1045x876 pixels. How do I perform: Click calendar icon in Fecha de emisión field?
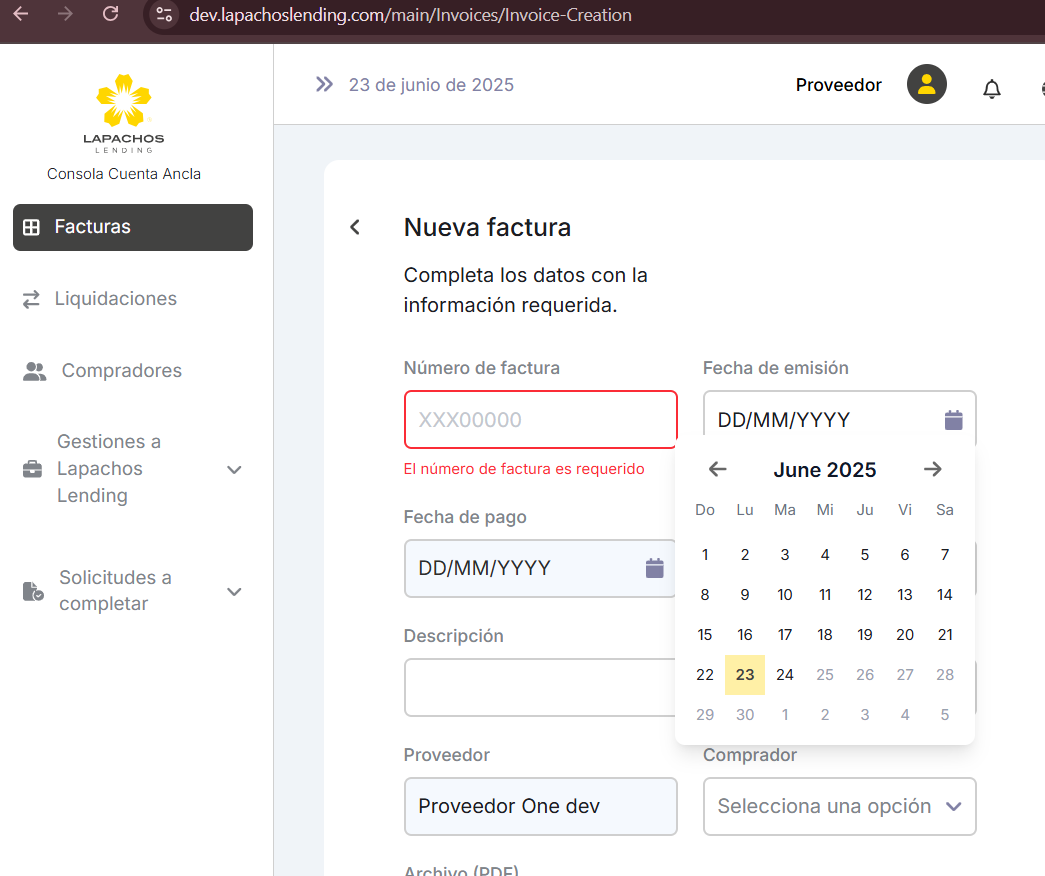coord(953,420)
